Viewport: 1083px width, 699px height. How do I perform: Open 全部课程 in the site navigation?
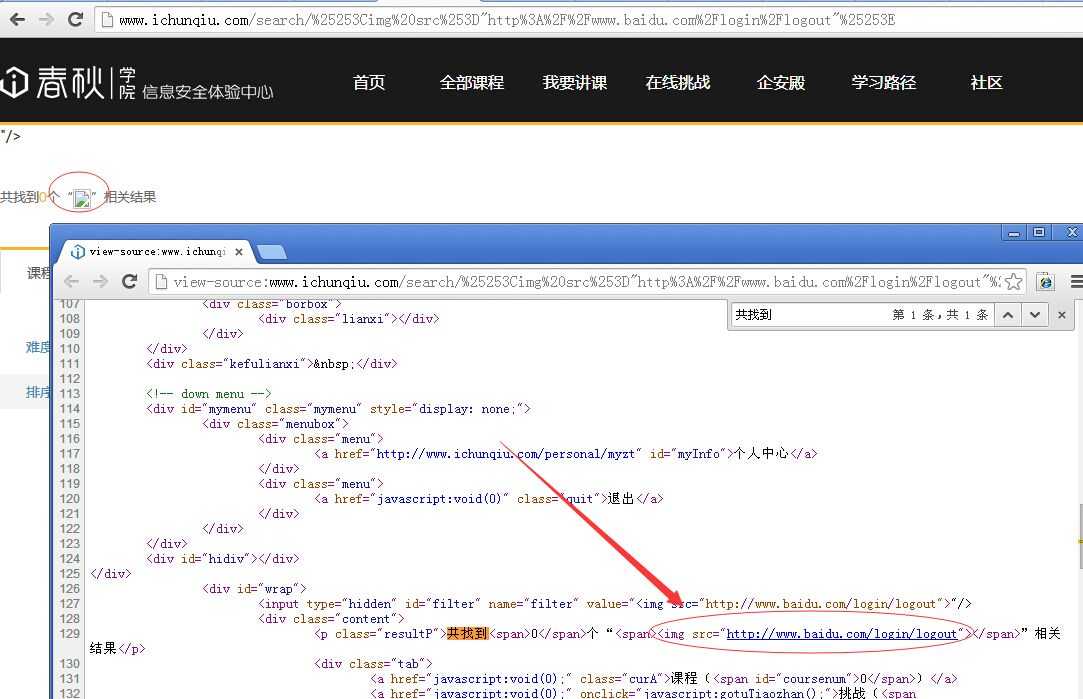click(472, 82)
